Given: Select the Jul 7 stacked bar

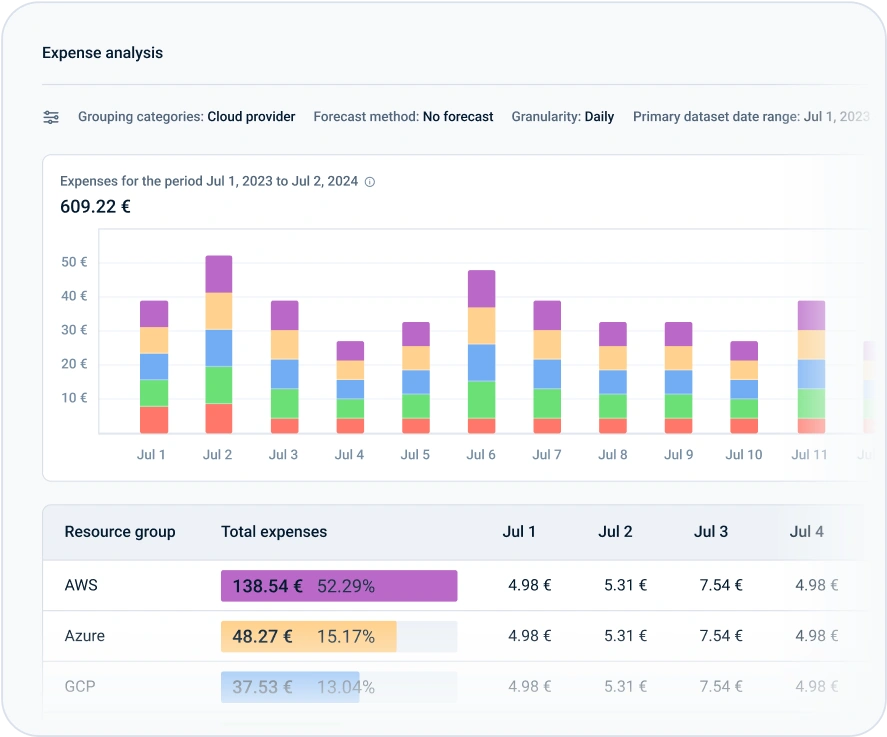Looking at the screenshot, I should [547, 367].
